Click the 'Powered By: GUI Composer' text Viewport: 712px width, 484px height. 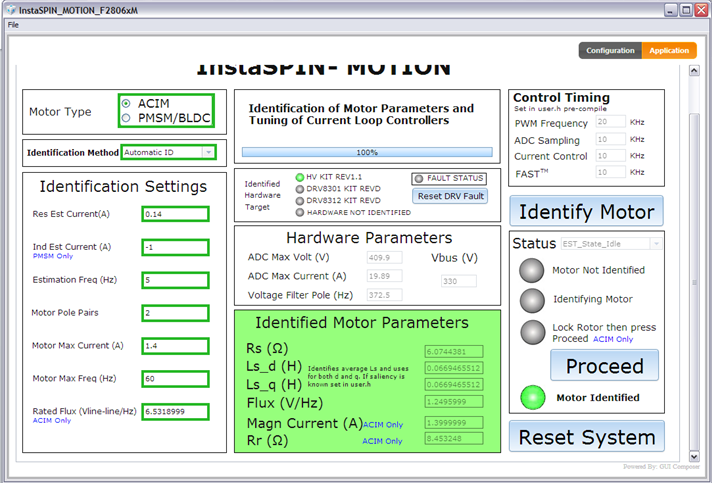(x=661, y=467)
